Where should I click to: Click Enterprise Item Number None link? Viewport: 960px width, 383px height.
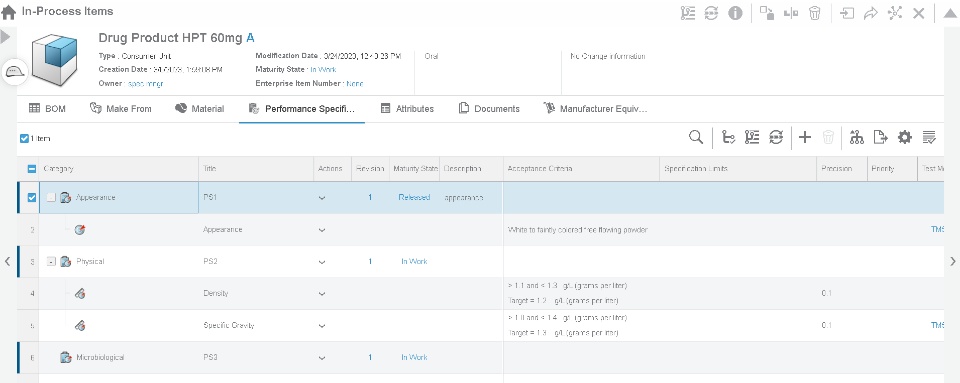(x=354, y=83)
